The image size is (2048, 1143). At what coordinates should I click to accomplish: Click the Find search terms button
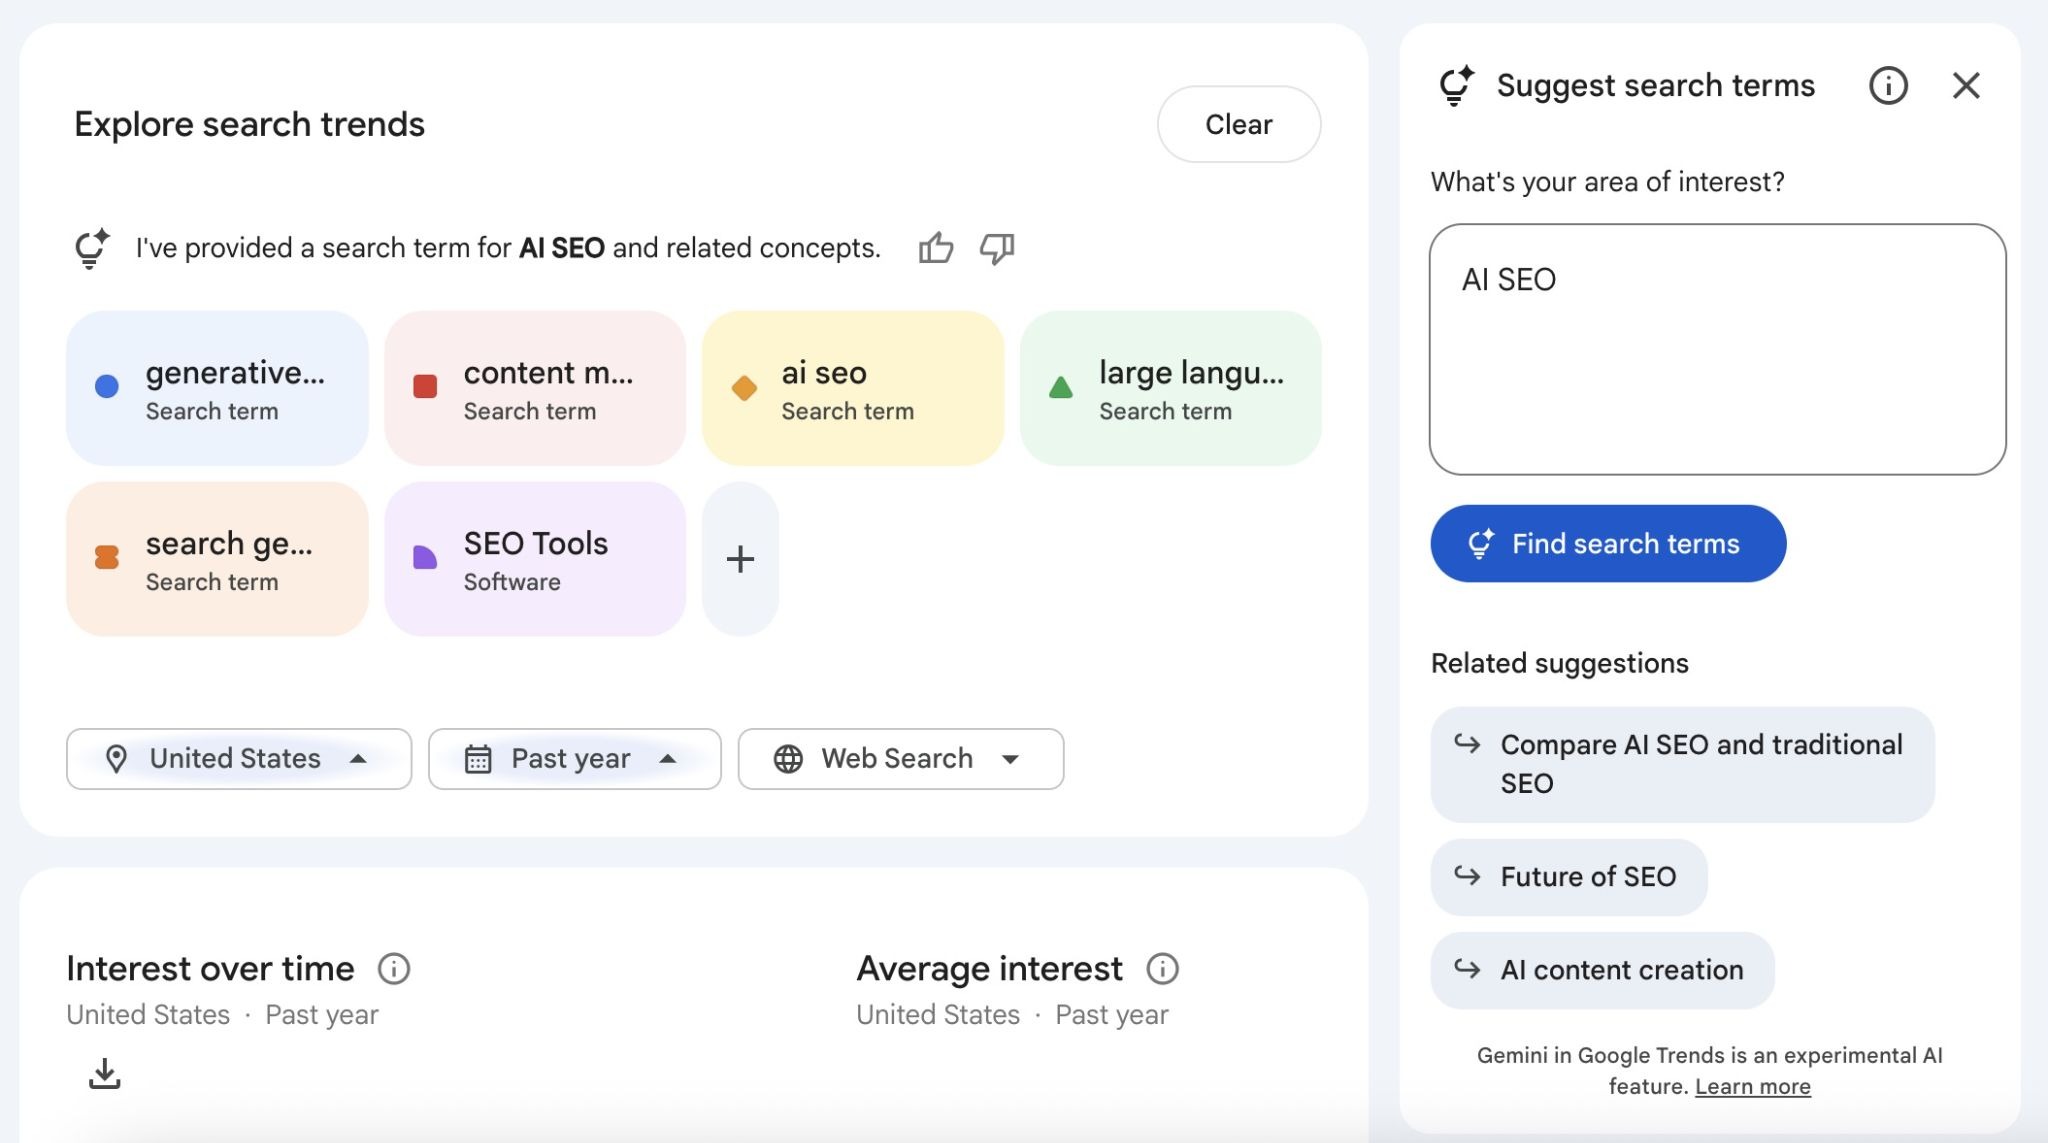point(1606,543)
